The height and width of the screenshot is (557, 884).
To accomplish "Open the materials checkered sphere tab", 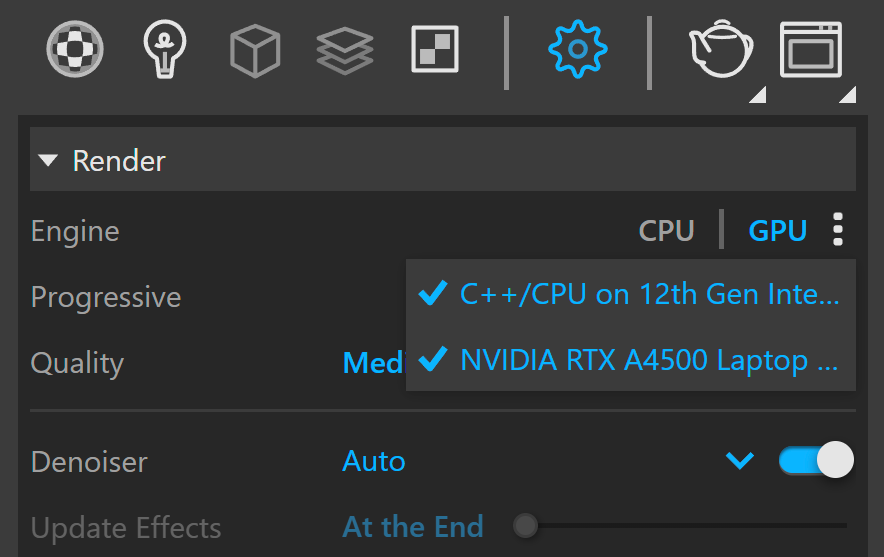I will click(x=75, y=49).
